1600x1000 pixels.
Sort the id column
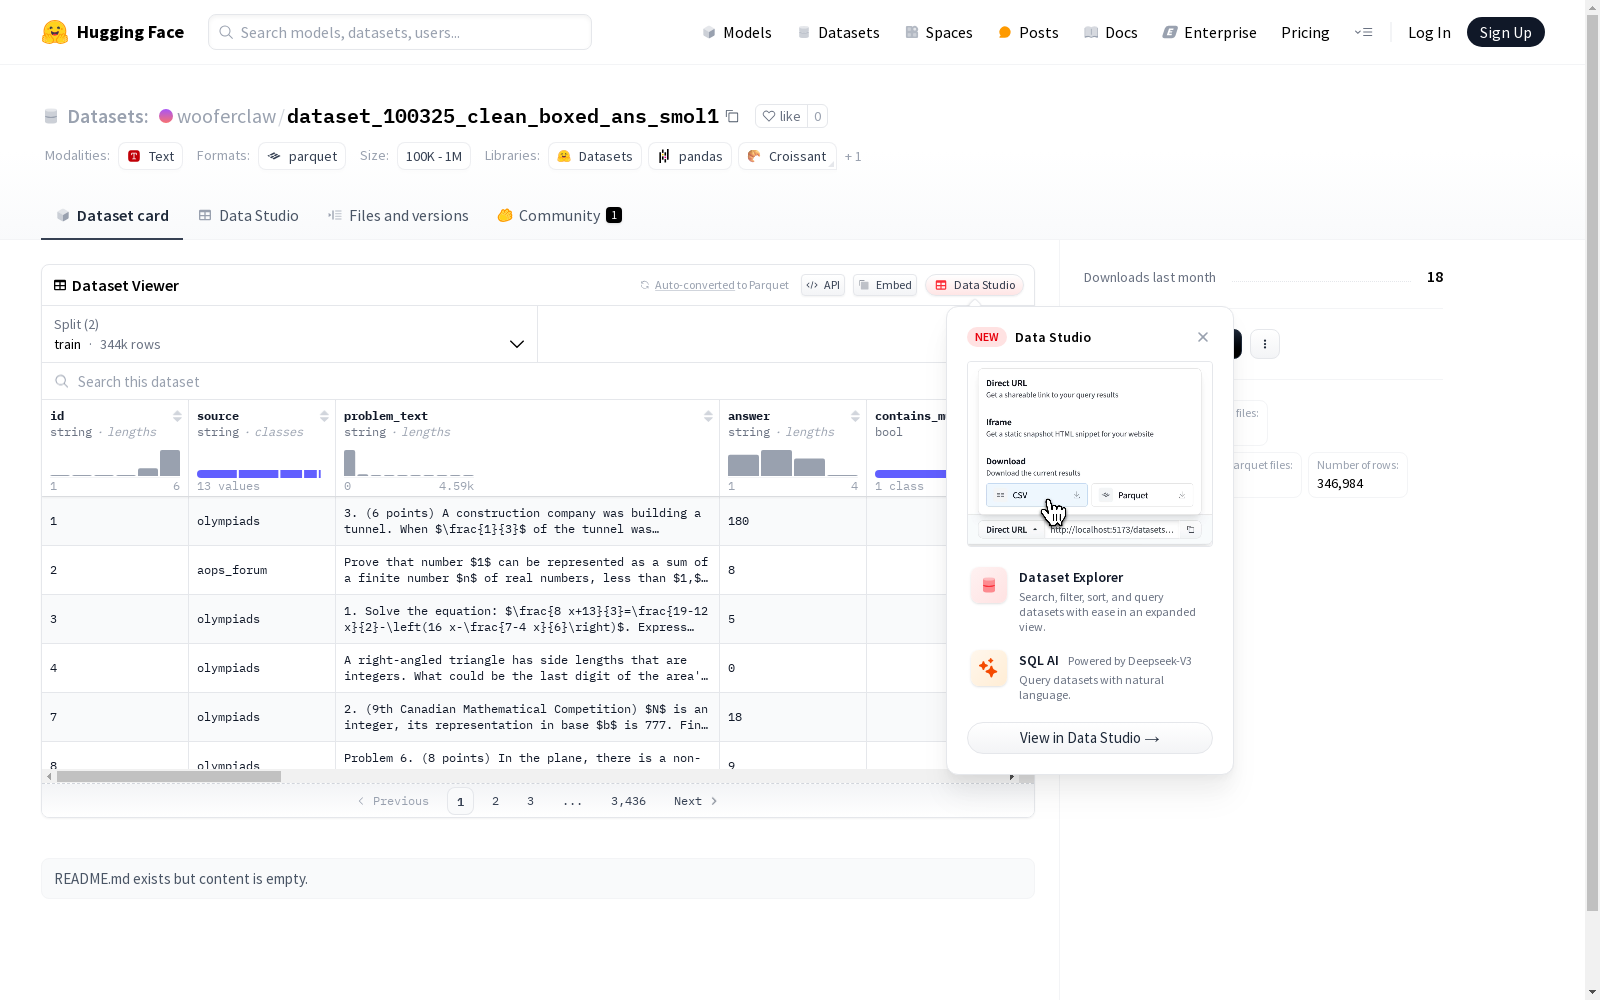(177, 416)
